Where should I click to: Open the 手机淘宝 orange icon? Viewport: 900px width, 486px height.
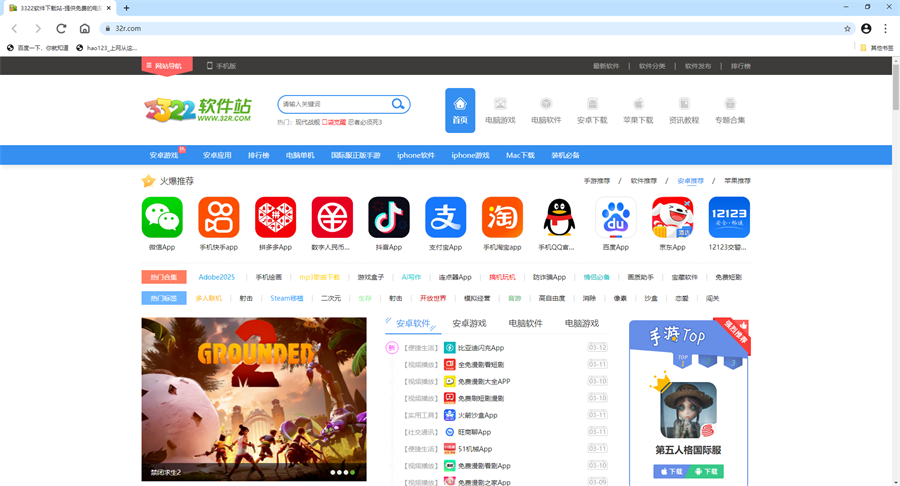pyautogui.click(x=502, y=217)
